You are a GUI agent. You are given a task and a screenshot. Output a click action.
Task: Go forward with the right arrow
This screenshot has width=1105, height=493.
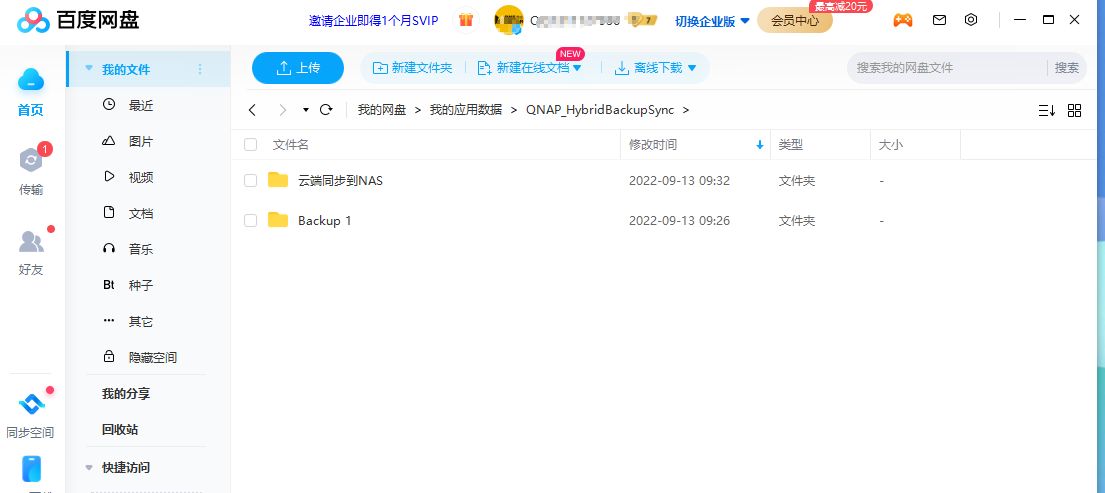click(x=283, y=110)
